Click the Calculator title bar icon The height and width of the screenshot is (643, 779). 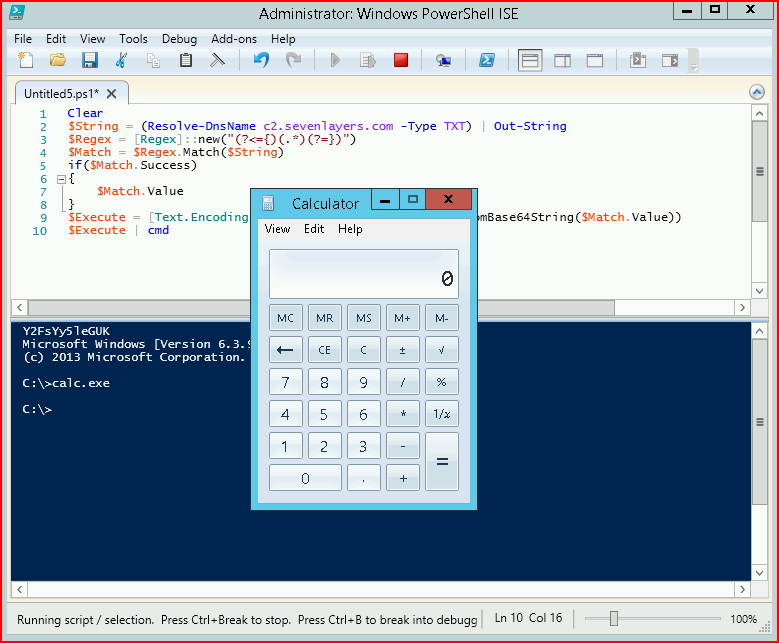click(x=268, y=203)
